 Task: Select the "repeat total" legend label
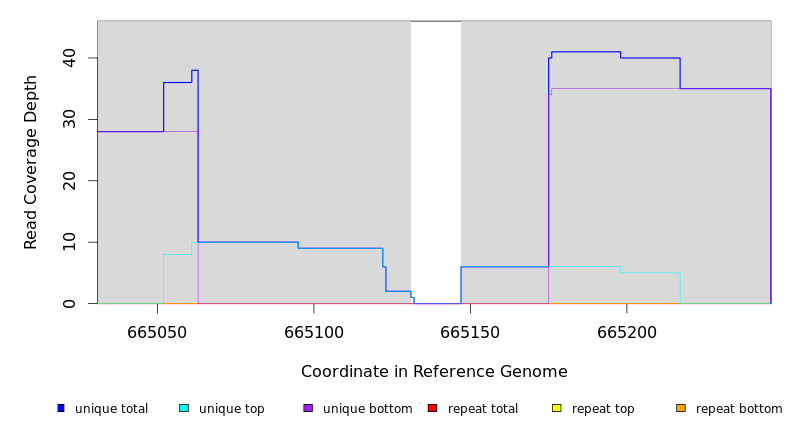483,409
